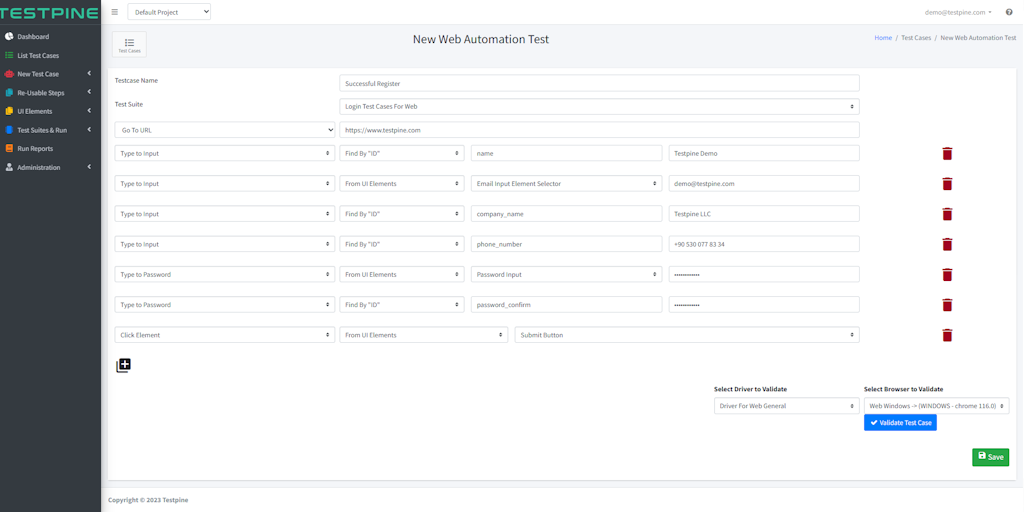Click the Test Cases list icon button
Viewport: 1024px width, 512px height.
[x=129, y=45]
